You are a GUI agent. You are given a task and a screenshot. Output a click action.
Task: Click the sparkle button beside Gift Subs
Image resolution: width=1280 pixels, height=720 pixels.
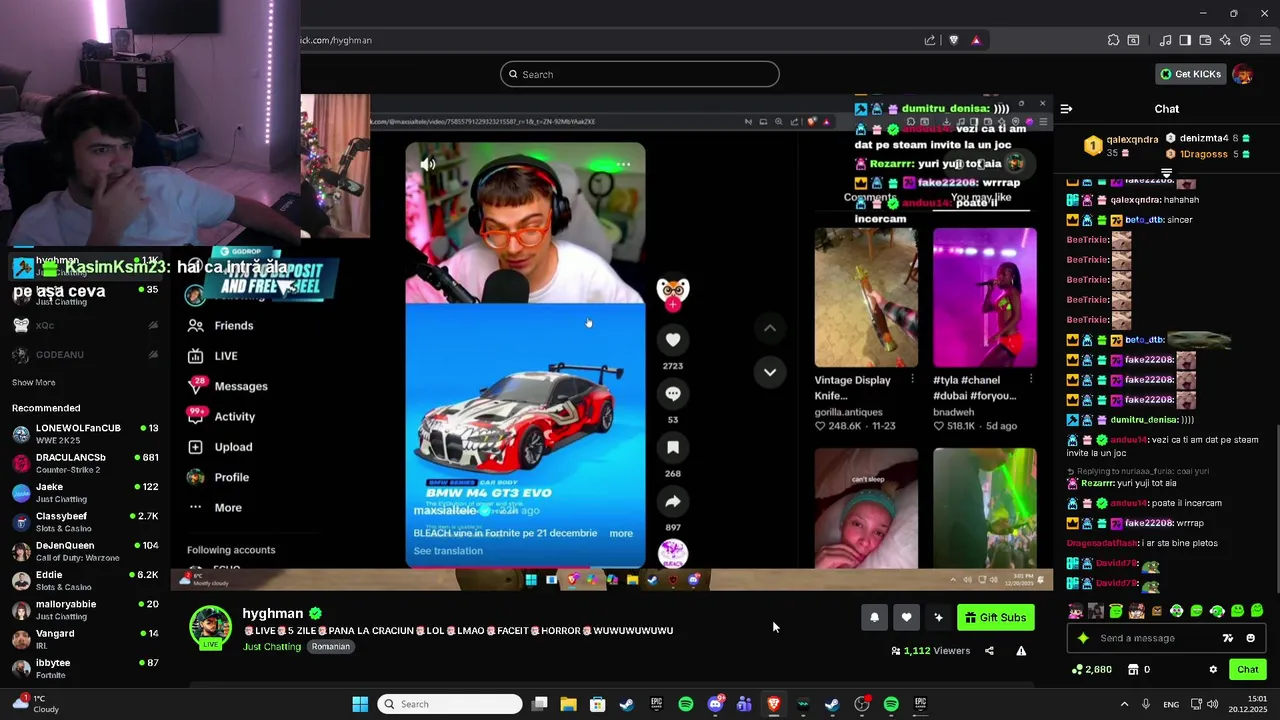pos(938,617)
